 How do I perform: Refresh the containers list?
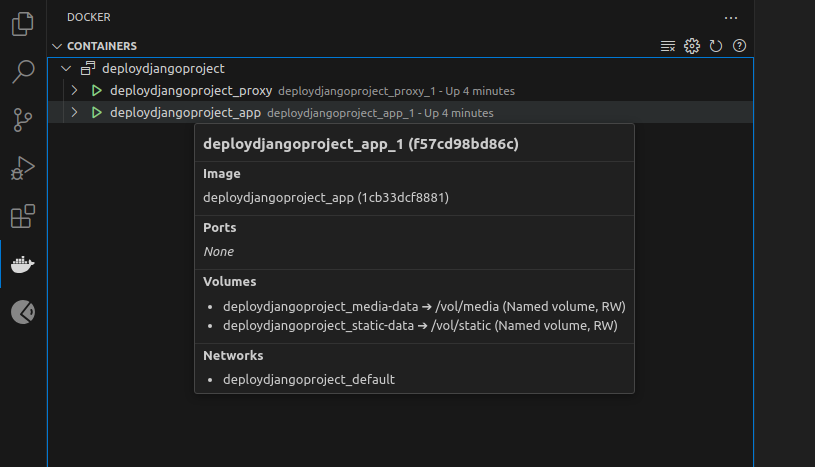pos(716,46)
